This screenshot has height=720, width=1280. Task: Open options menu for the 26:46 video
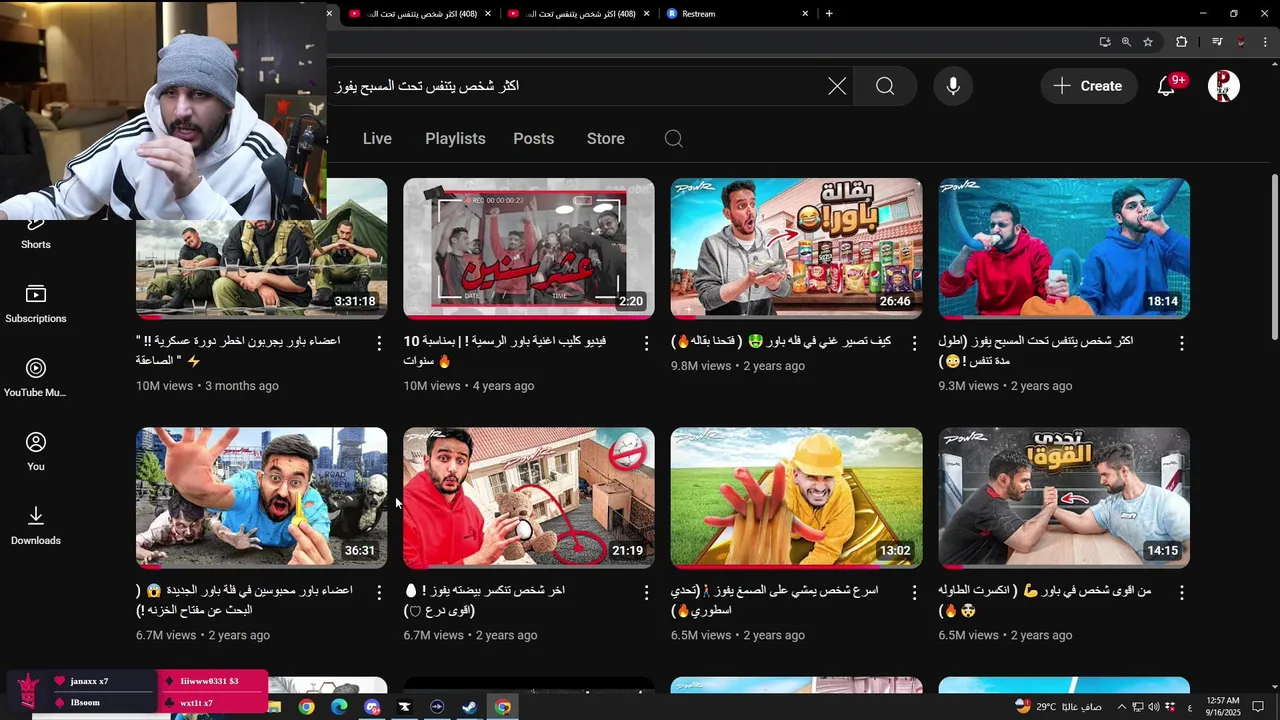(914, 343)
